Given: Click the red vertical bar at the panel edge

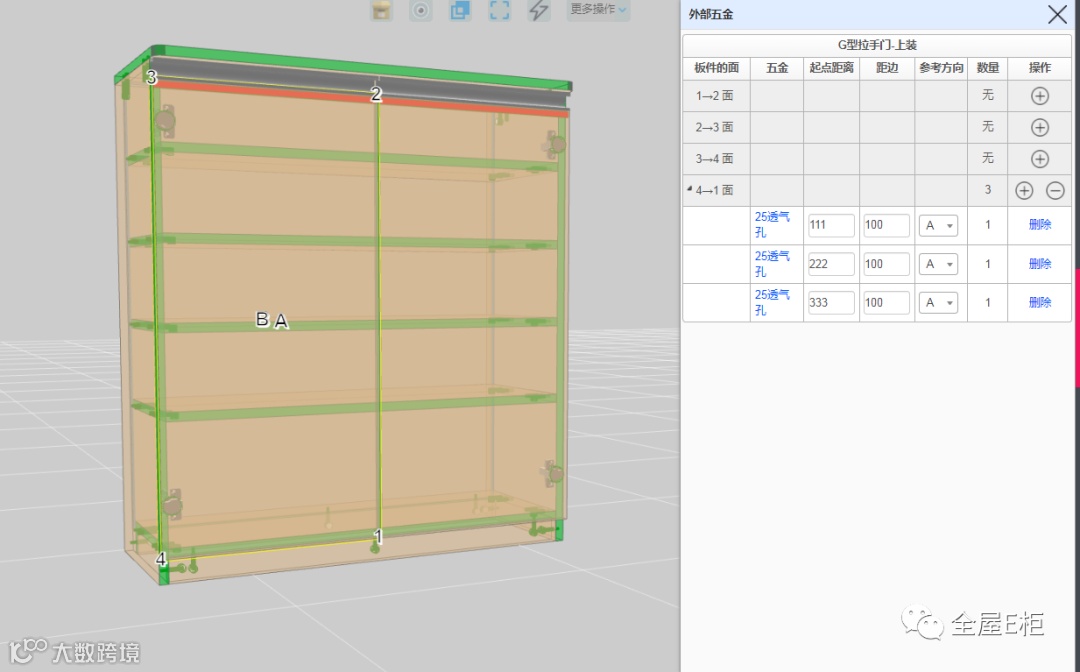Looking at the screenshot, I should [1077, 327].
